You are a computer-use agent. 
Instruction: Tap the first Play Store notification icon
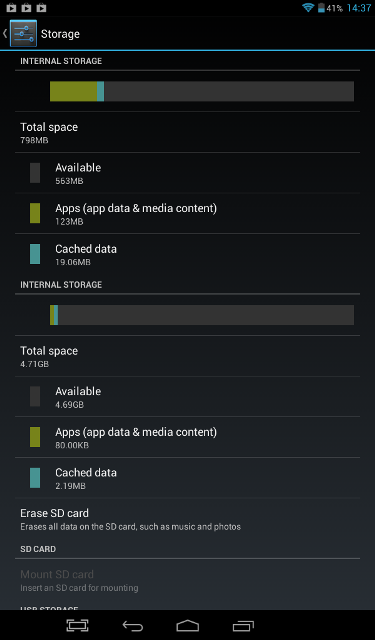click(11, 7)
